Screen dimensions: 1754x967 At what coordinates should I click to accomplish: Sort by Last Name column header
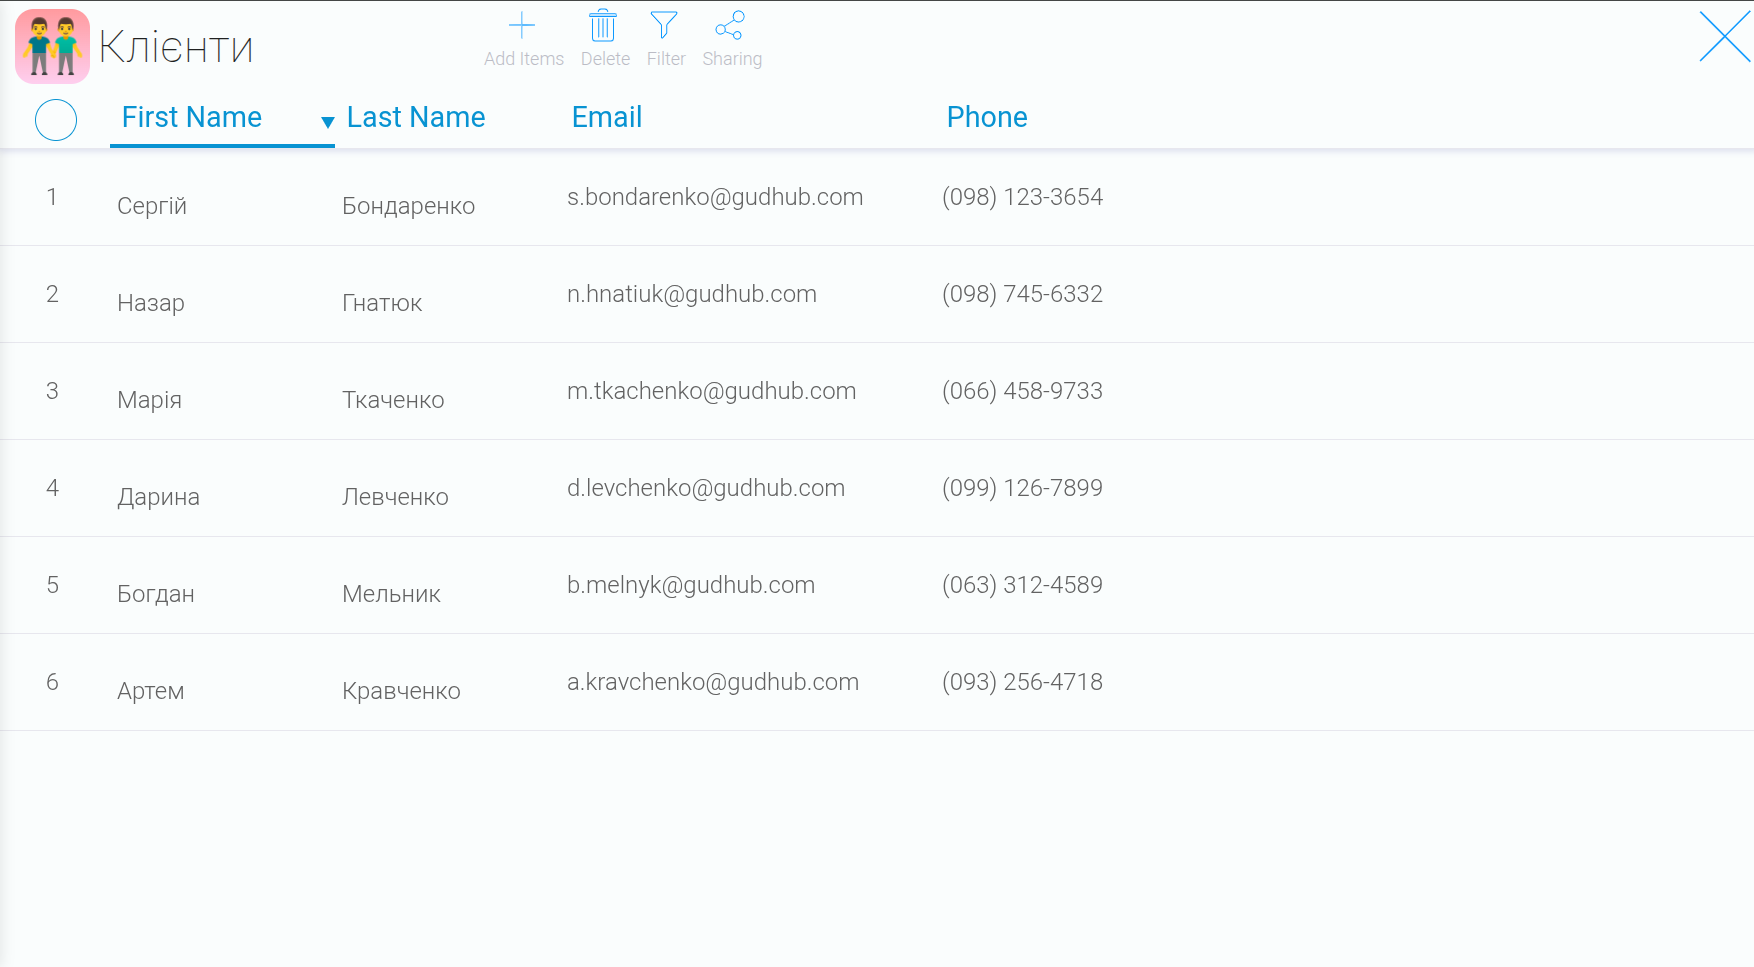416,117
